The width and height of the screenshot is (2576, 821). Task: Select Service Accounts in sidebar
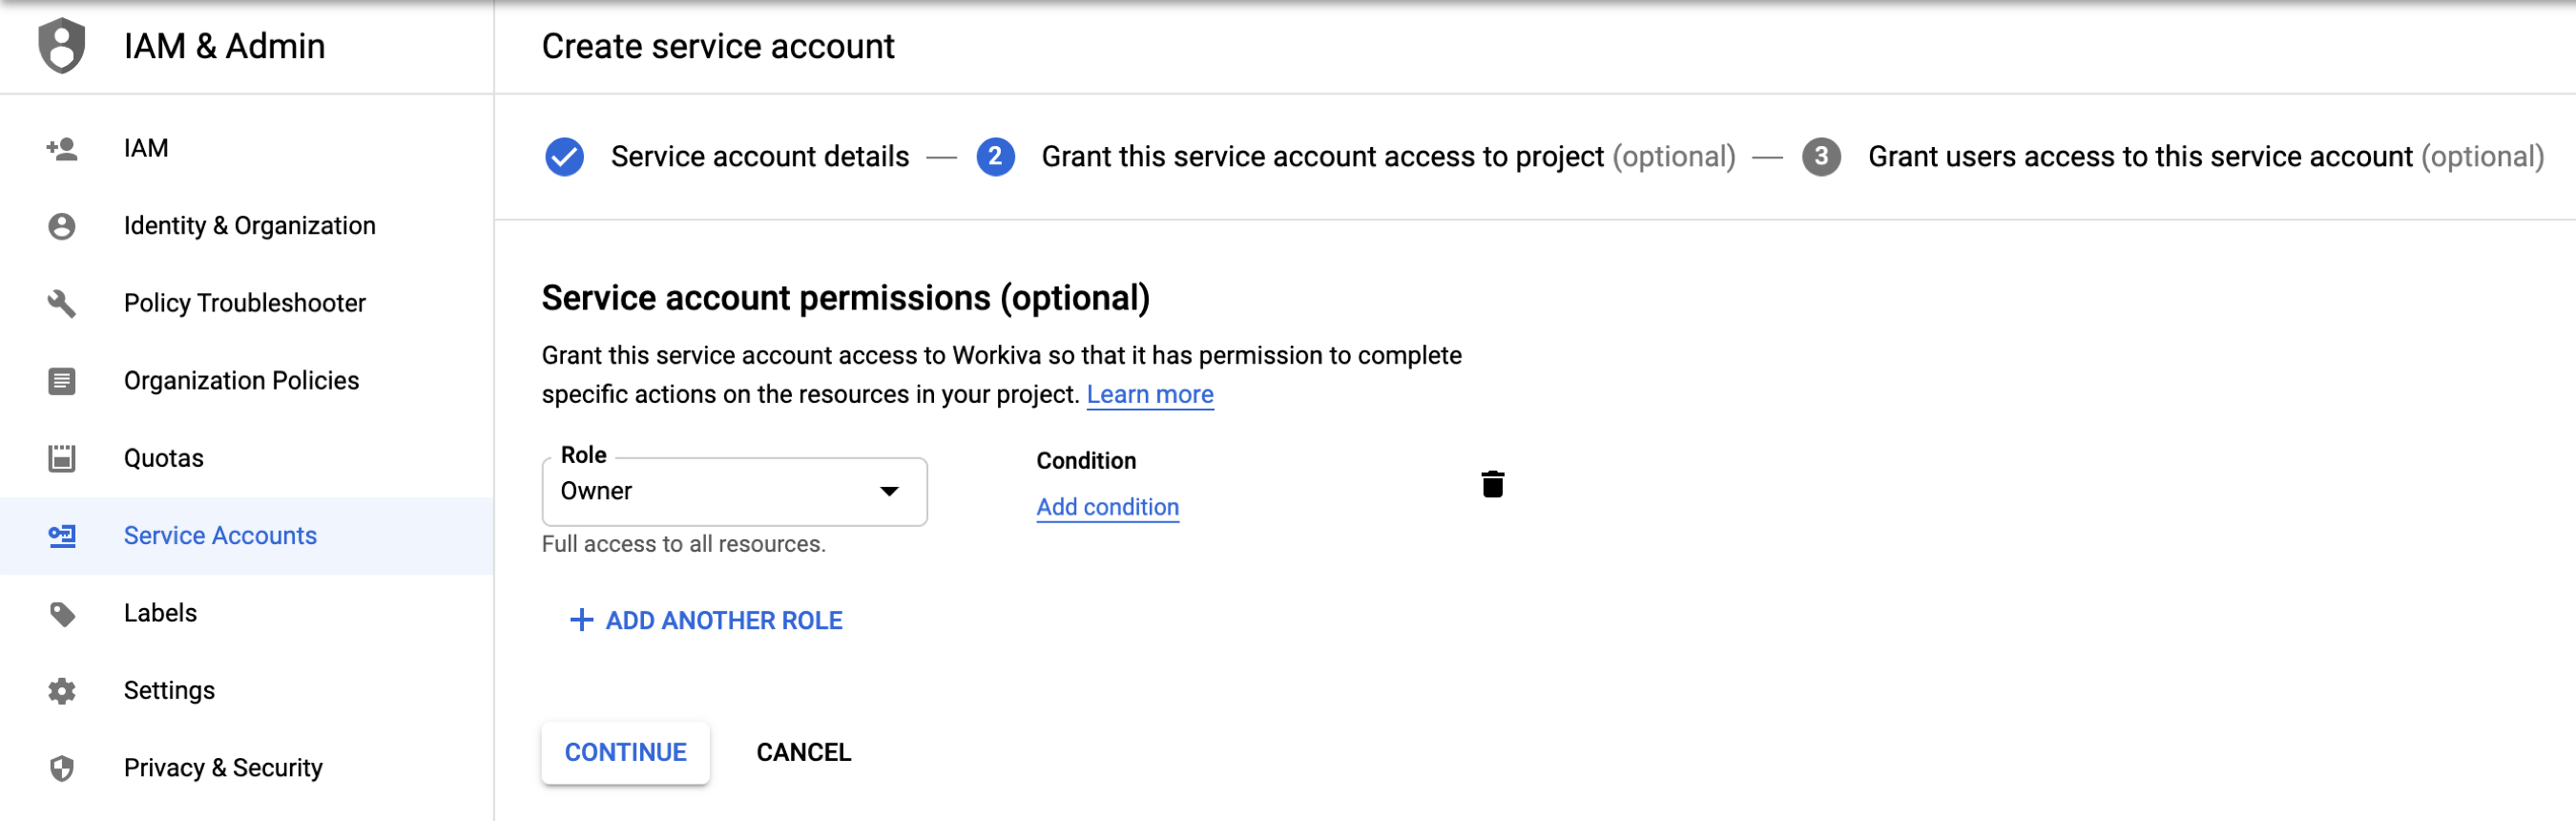coord(246,536)
